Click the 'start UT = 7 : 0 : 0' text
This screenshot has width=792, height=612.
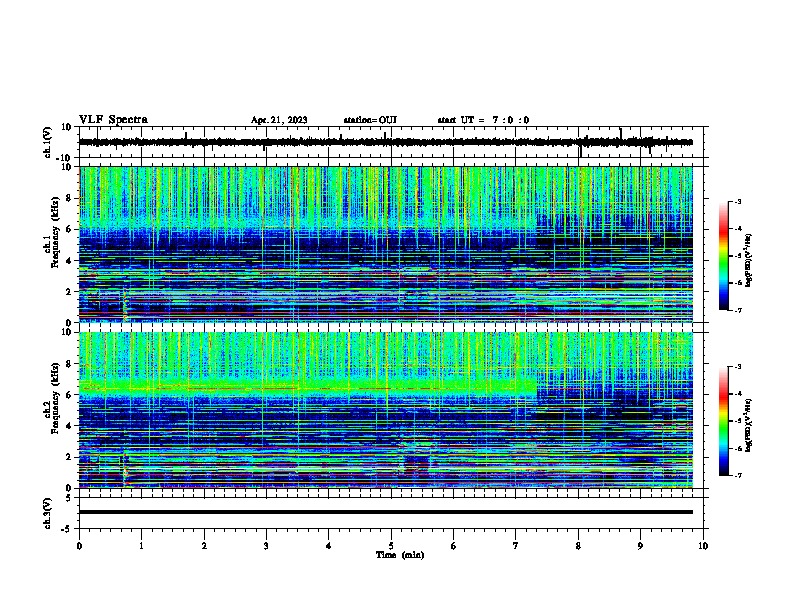483,120
